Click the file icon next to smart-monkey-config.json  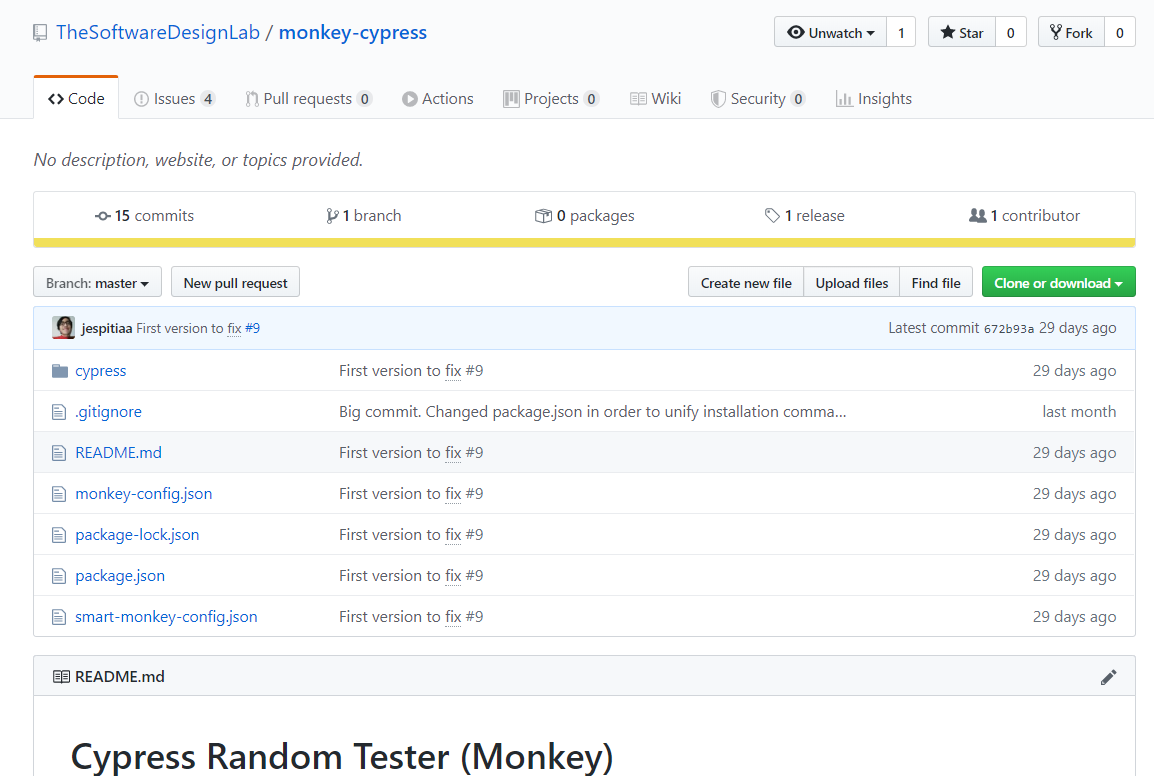coord(59,617)
